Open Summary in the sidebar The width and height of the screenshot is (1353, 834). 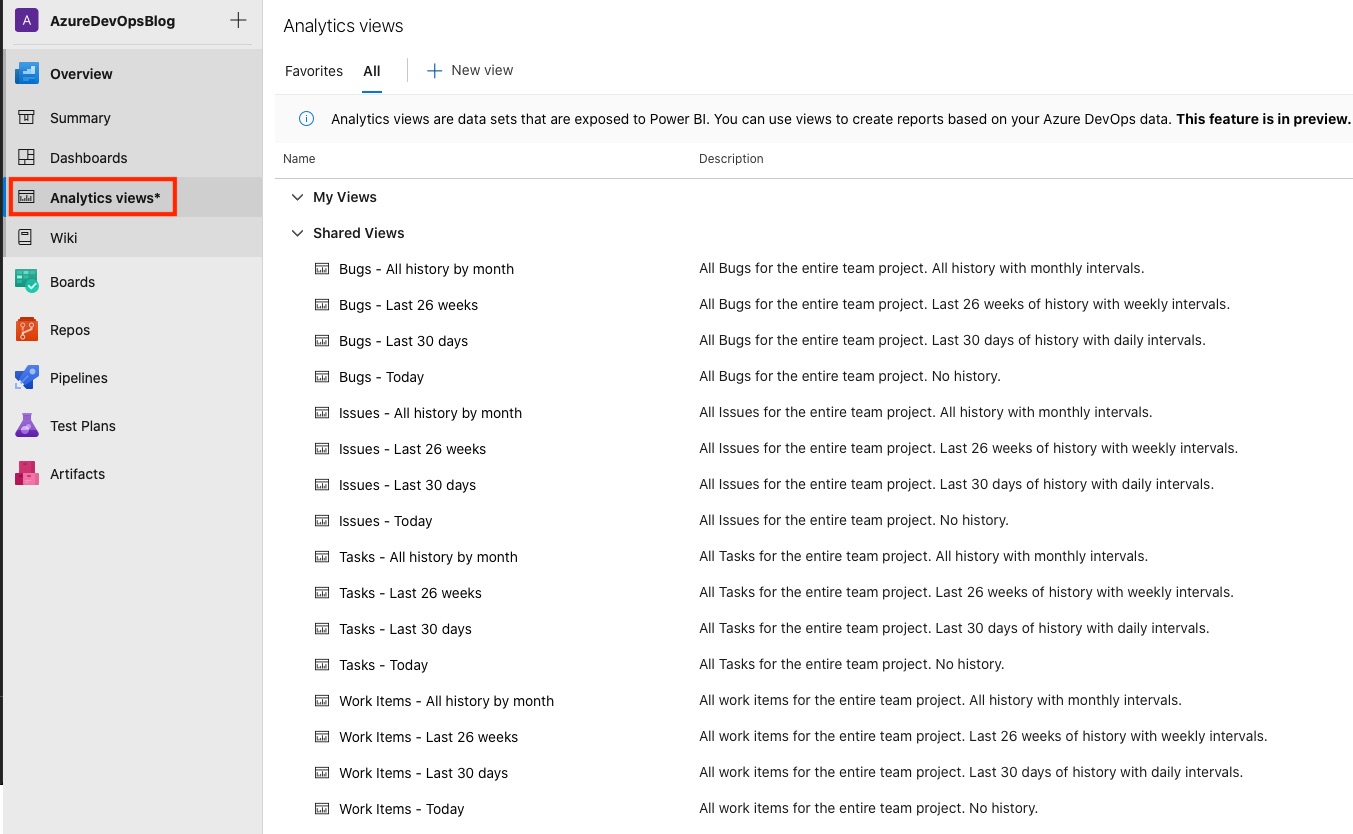click(x=80, y=118)
